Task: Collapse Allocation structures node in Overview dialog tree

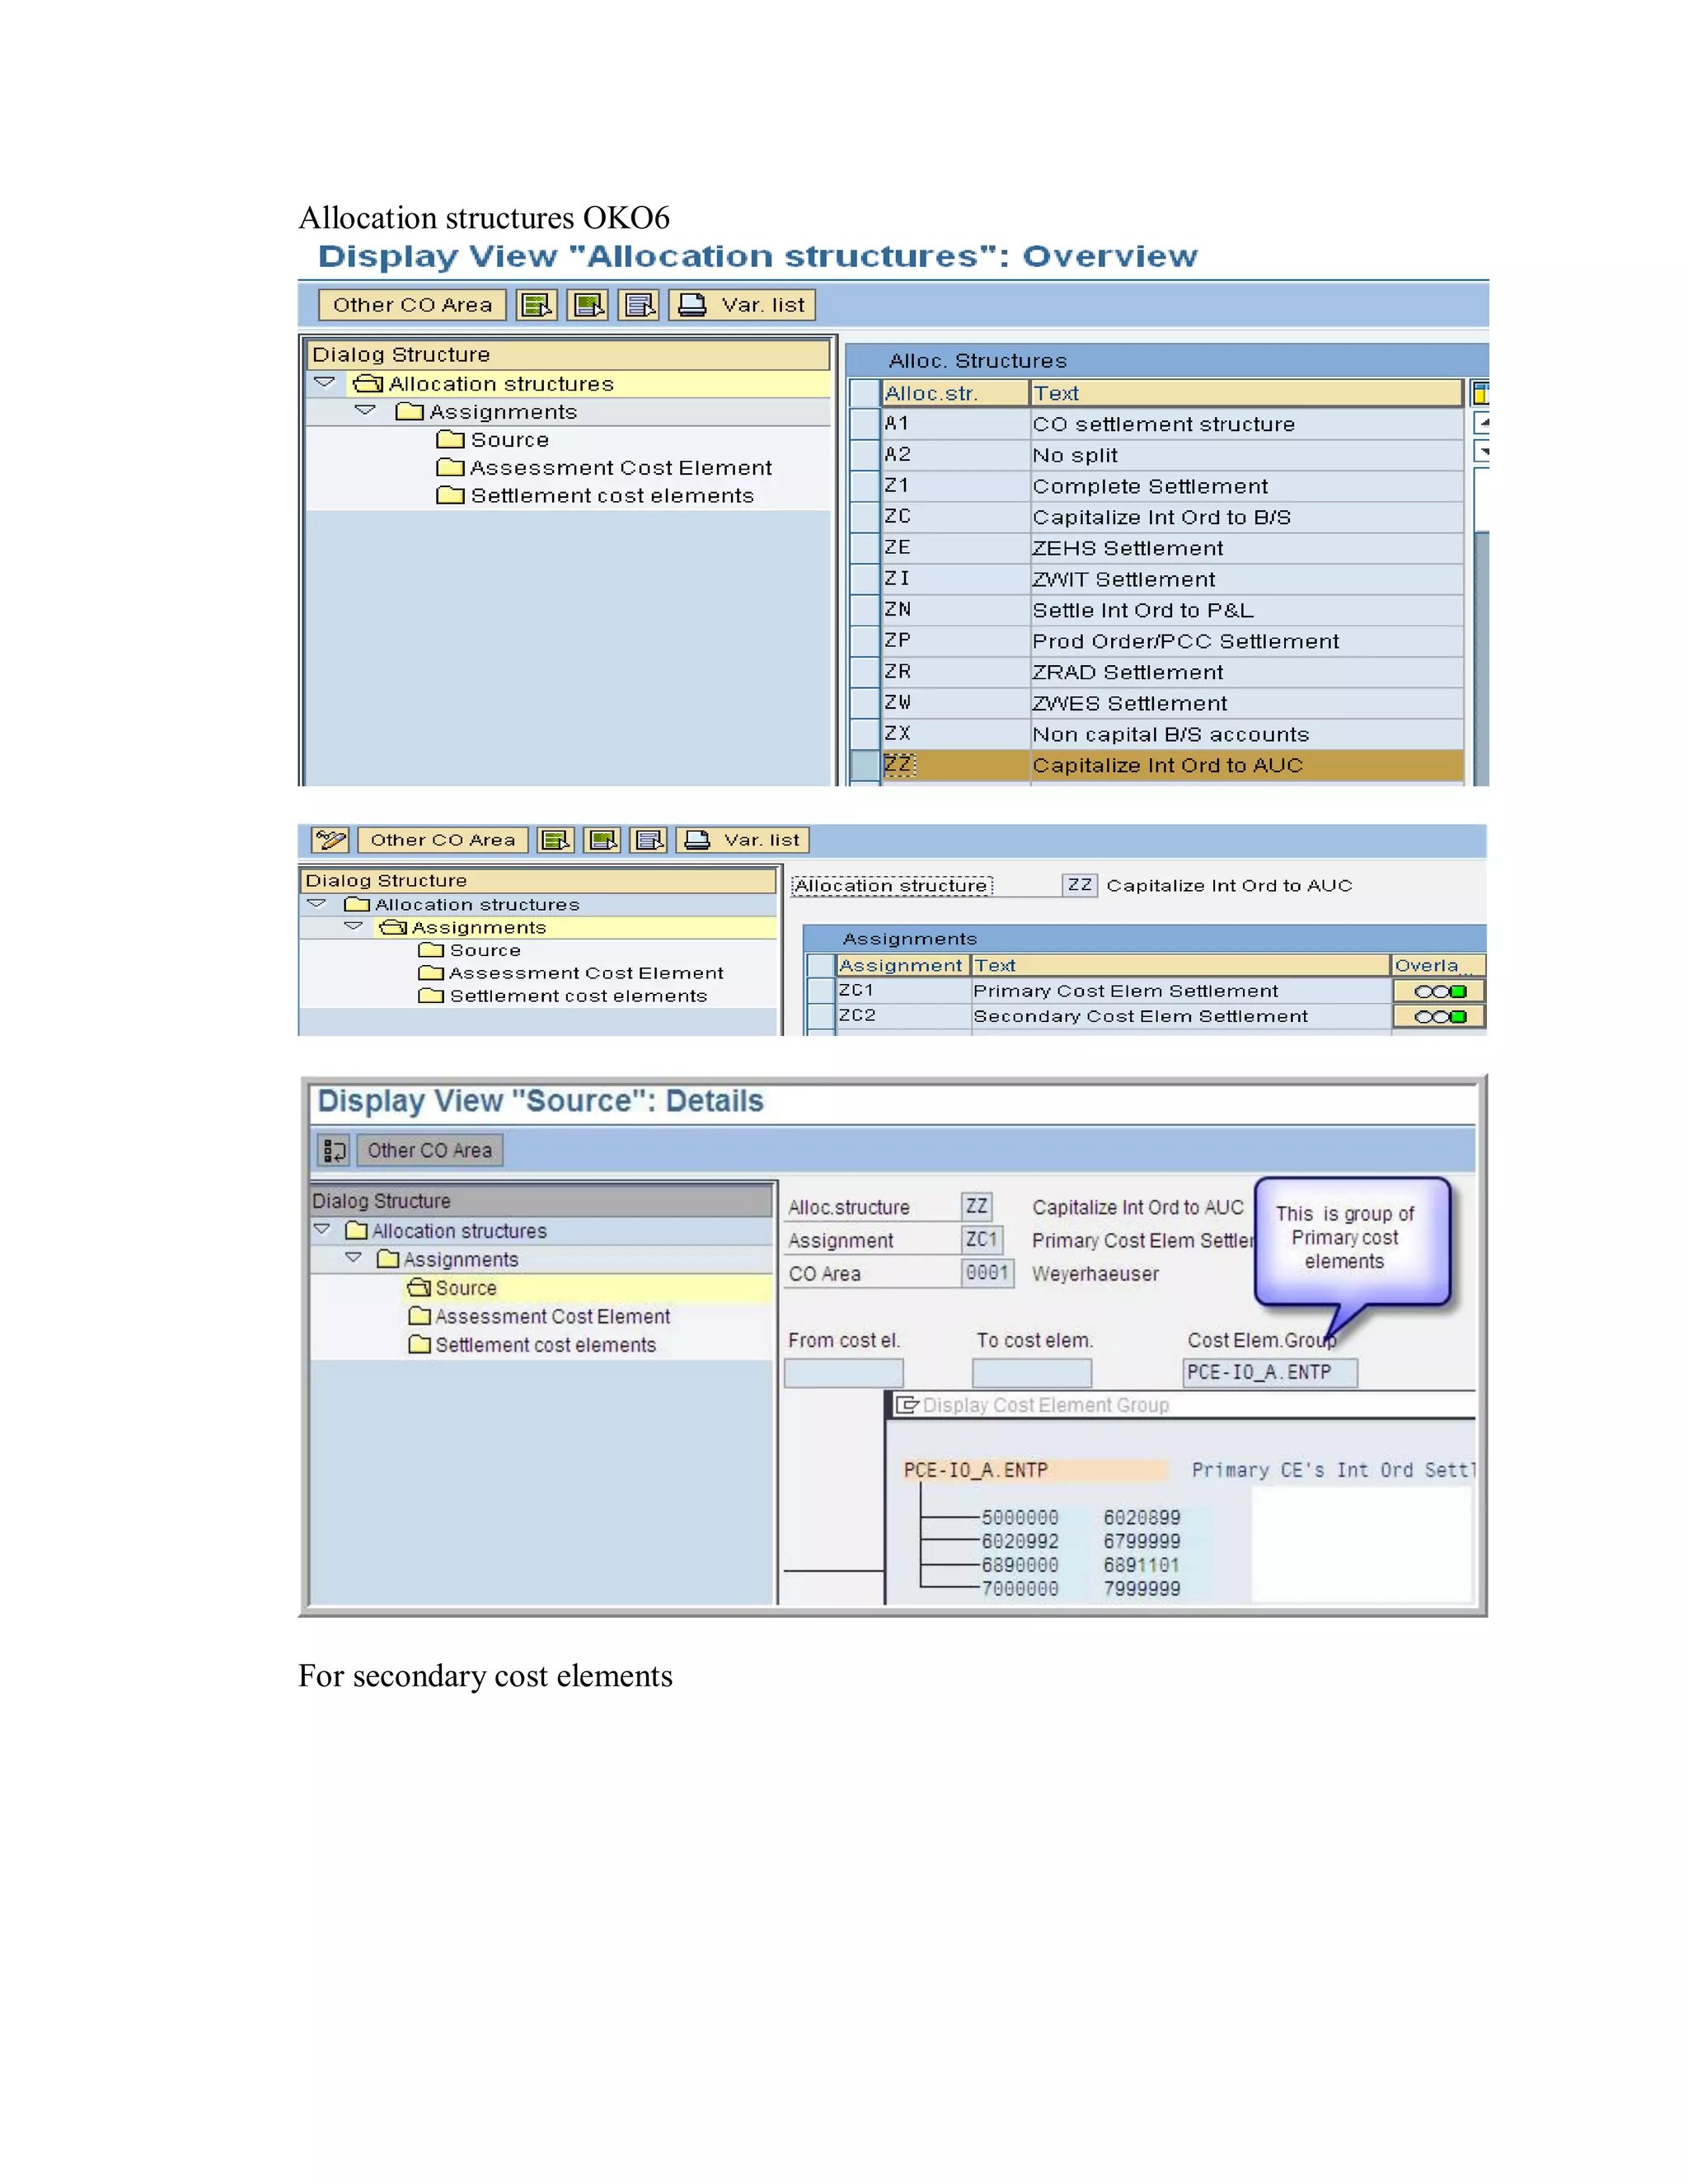Action: [x=325, y=383]
